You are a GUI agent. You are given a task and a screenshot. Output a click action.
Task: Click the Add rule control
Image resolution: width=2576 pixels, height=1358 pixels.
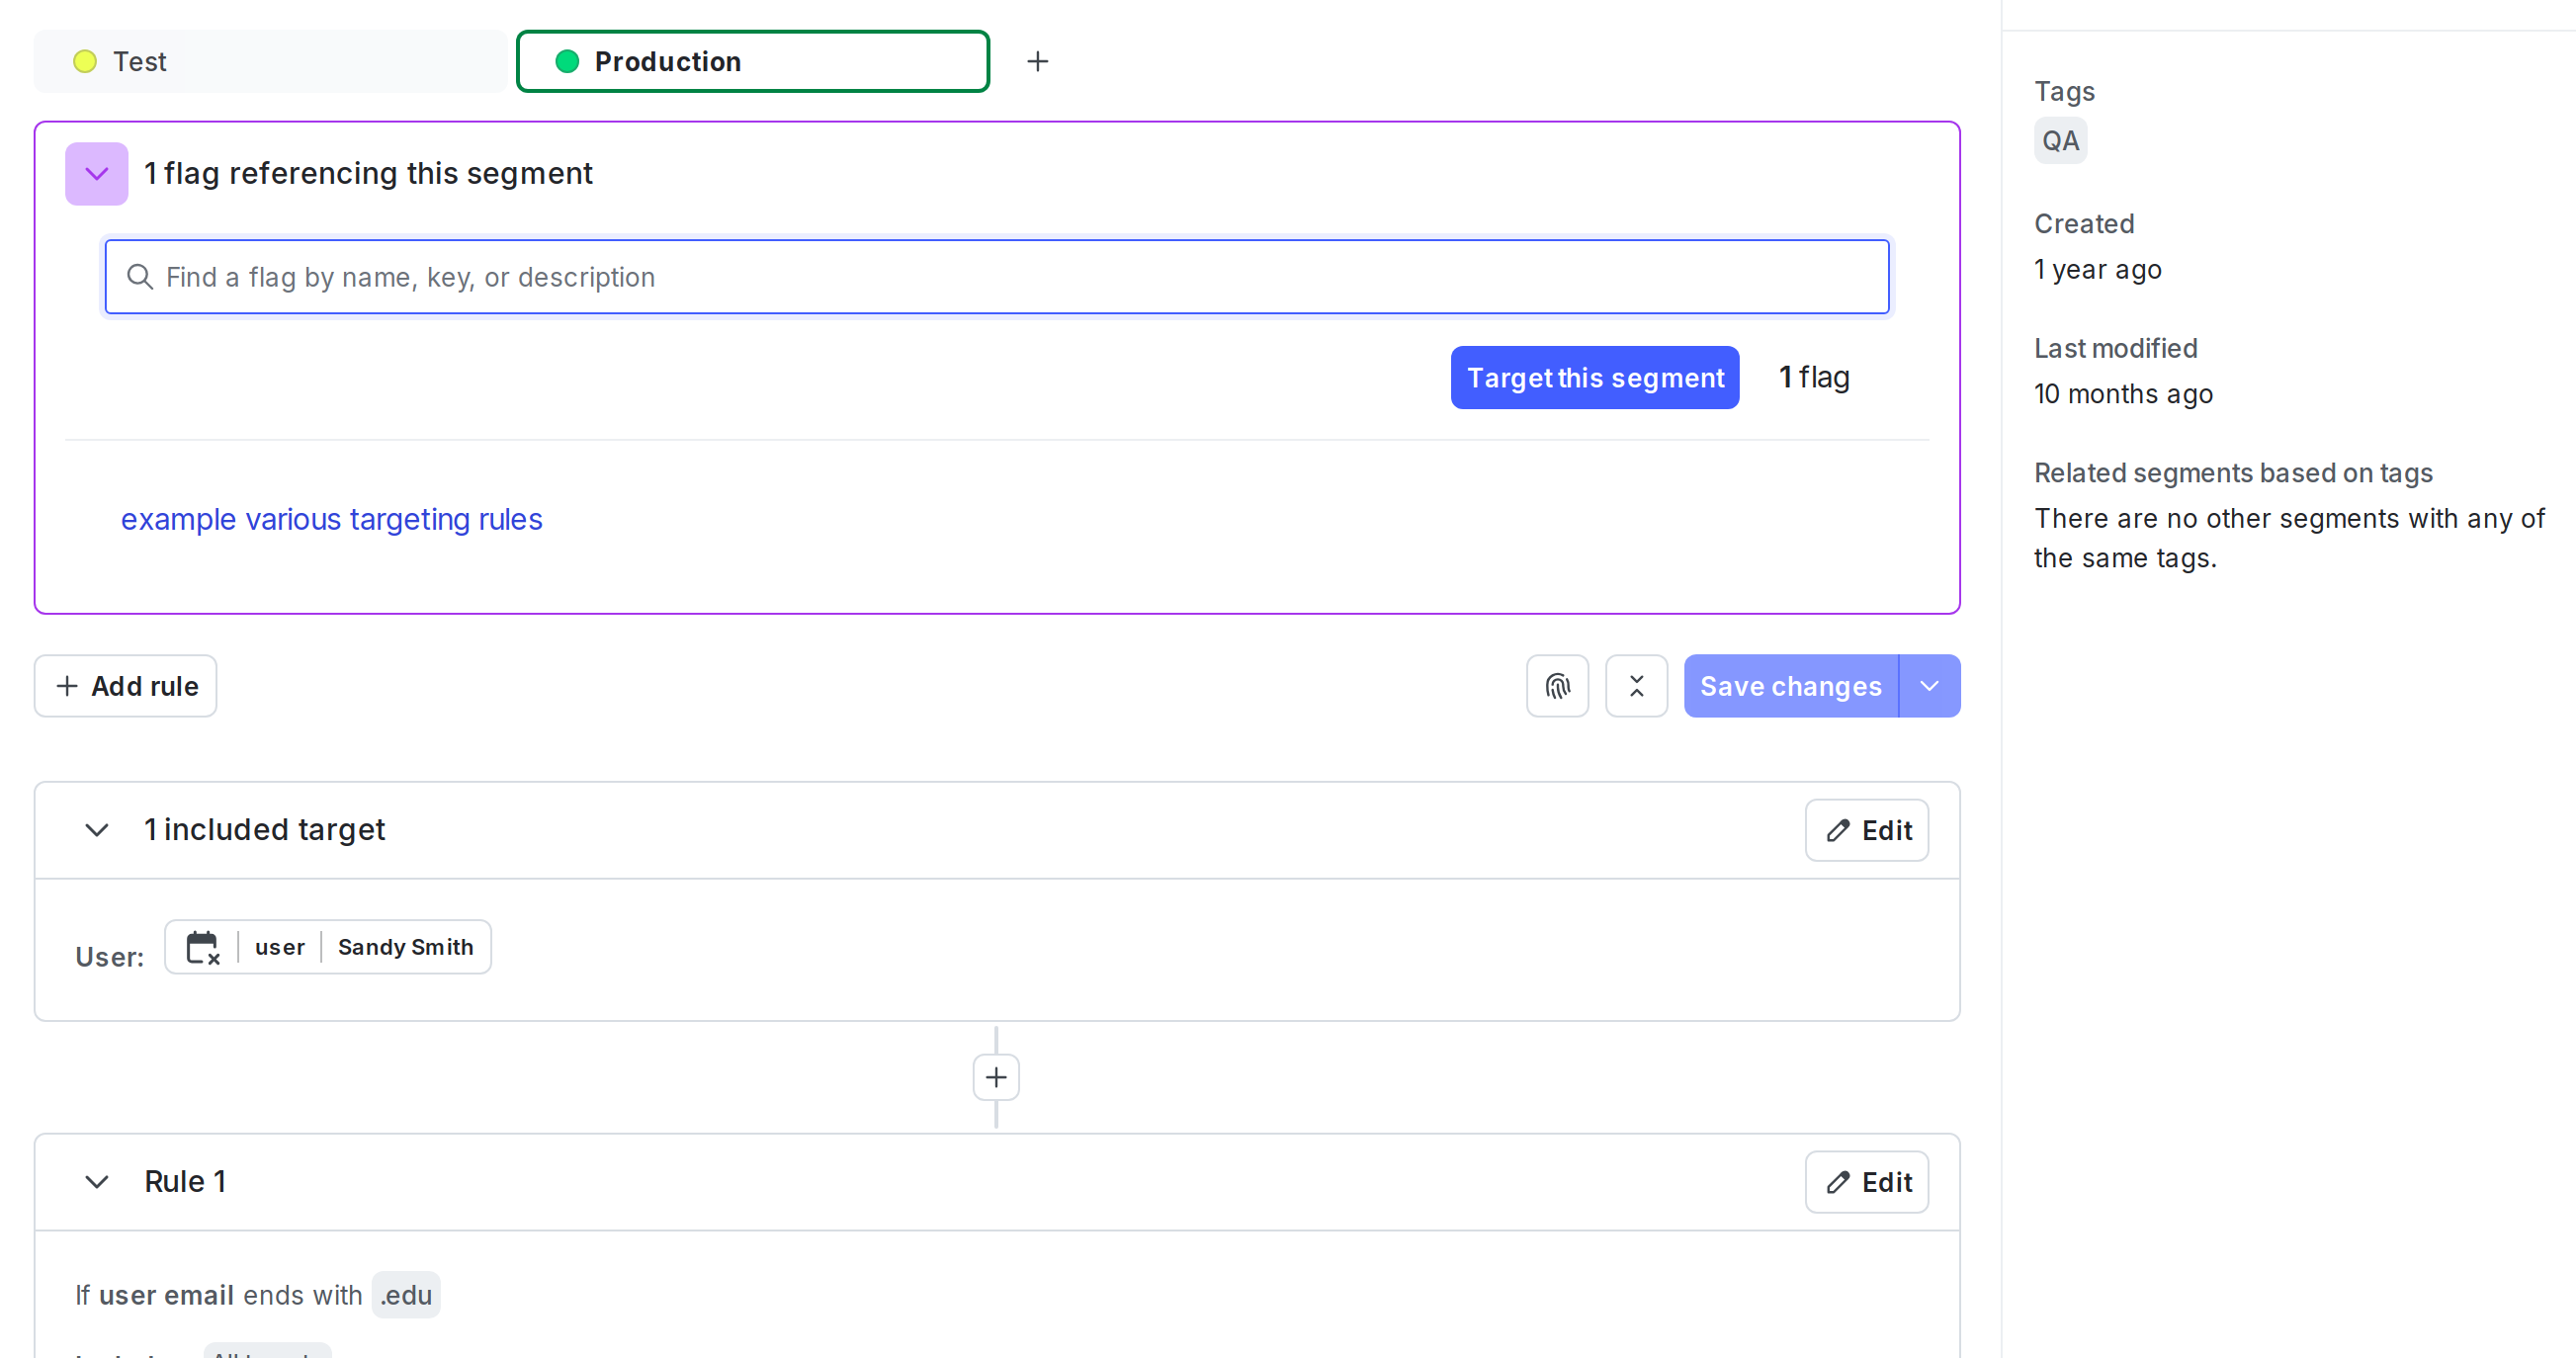[x=125, y=686]
